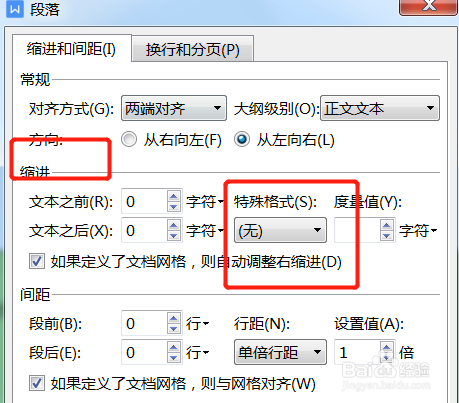Open the 对齐方式 alignment dropdown

click(x=174, y=108)
